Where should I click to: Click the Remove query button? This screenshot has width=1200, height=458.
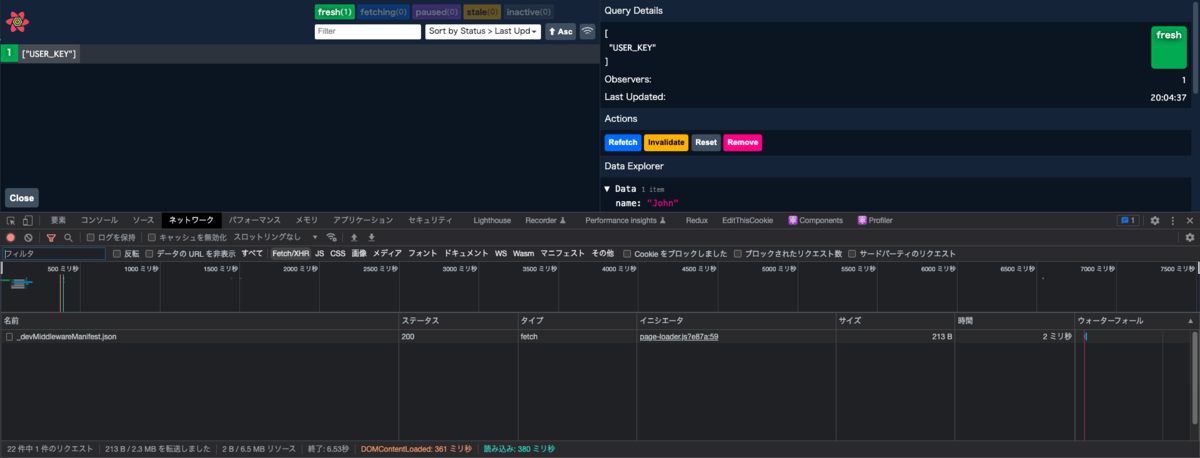[742, 143]
